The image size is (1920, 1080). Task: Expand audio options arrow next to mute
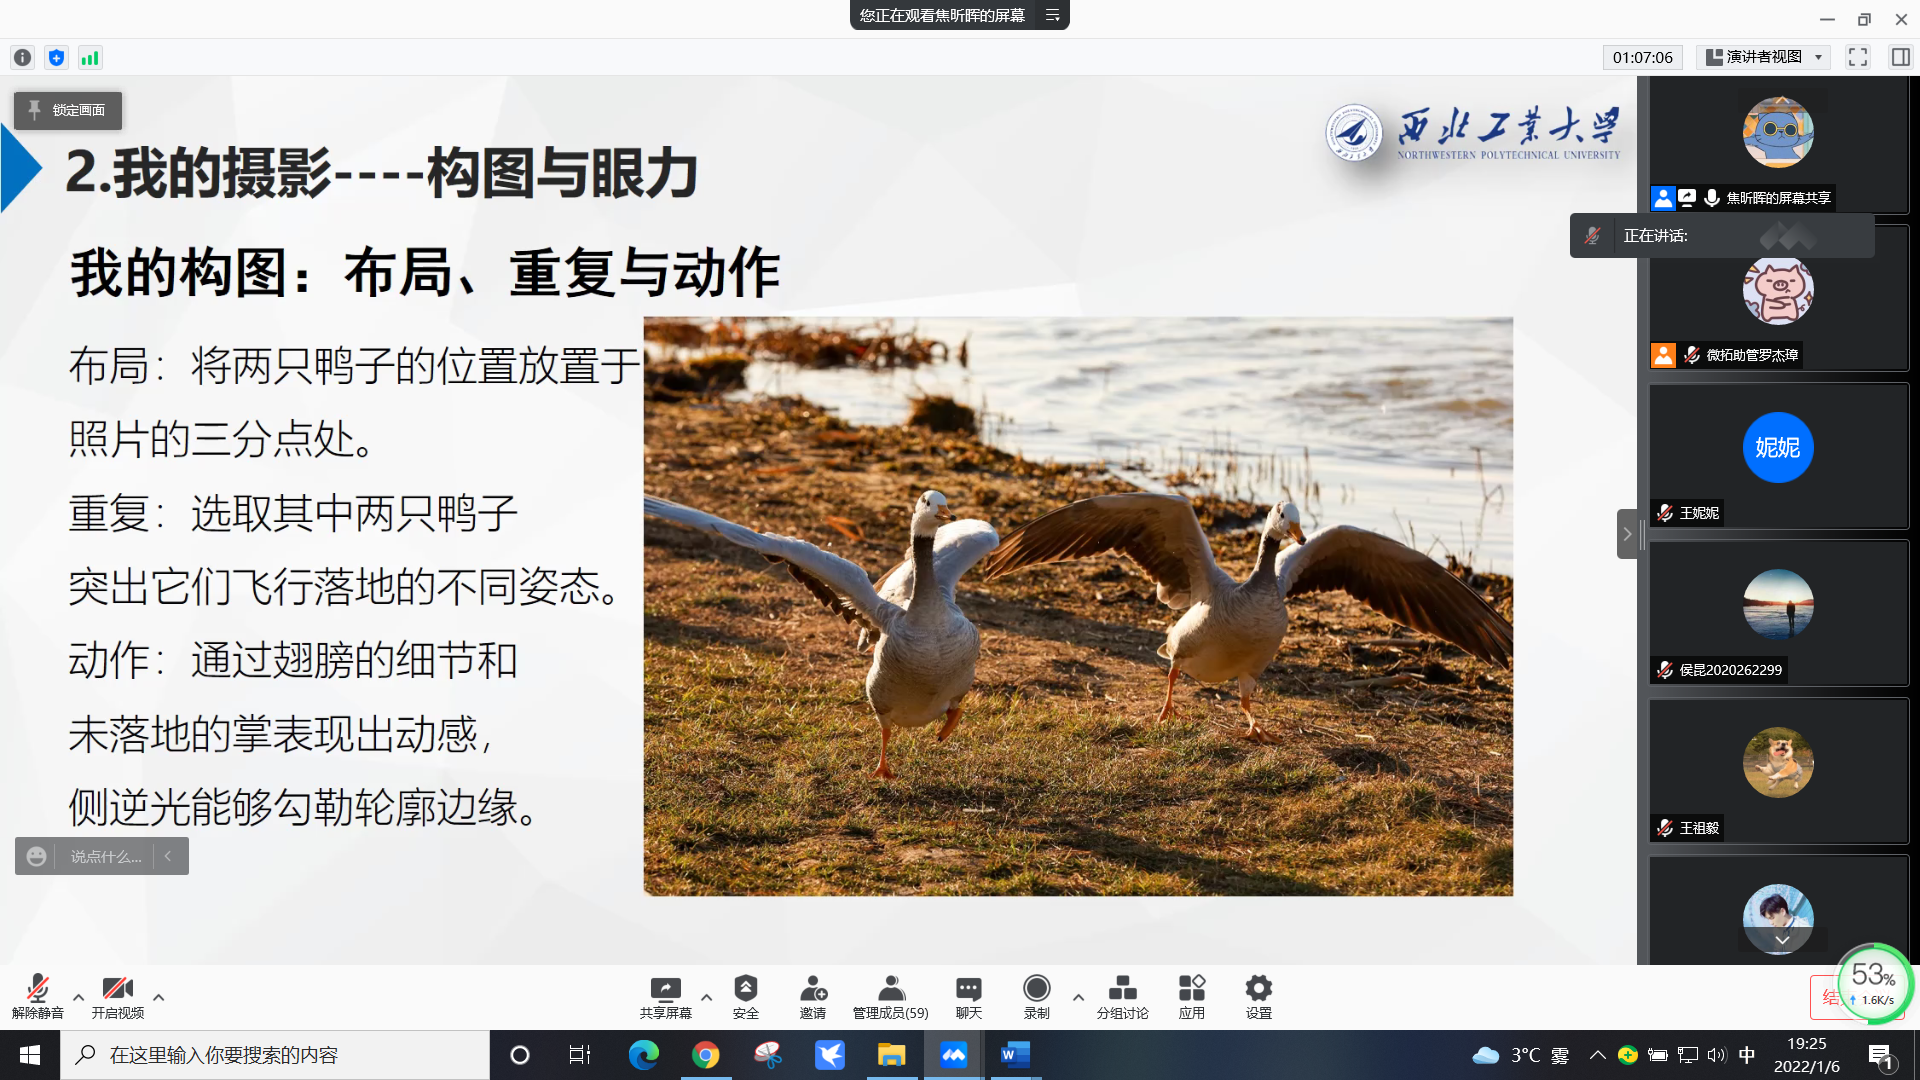point(78,997)
